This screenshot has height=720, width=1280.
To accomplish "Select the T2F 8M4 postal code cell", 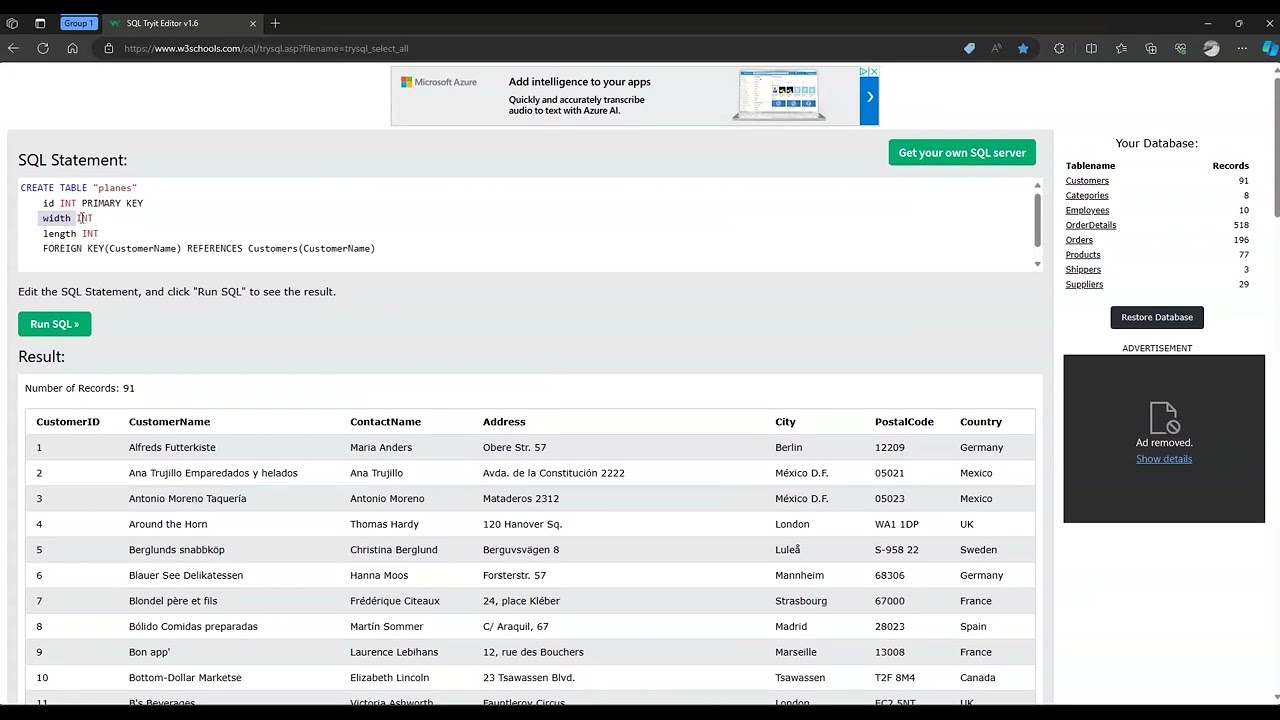I will click(x=895, y=678).
